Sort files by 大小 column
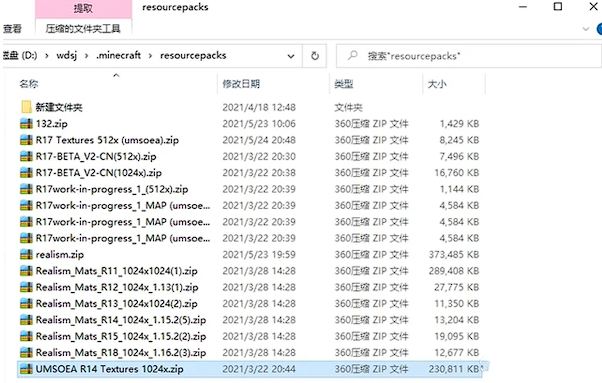Viewport: 602px width, 383px height. [437, 84]
